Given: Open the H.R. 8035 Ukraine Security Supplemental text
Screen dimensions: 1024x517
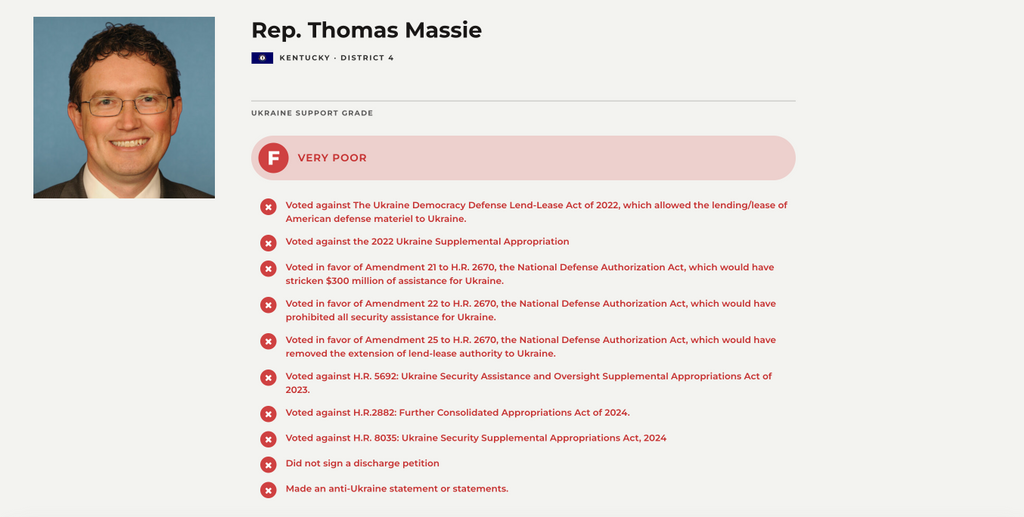Looking at the screenshot, I should pyautogui.click(x=476, y=438).
